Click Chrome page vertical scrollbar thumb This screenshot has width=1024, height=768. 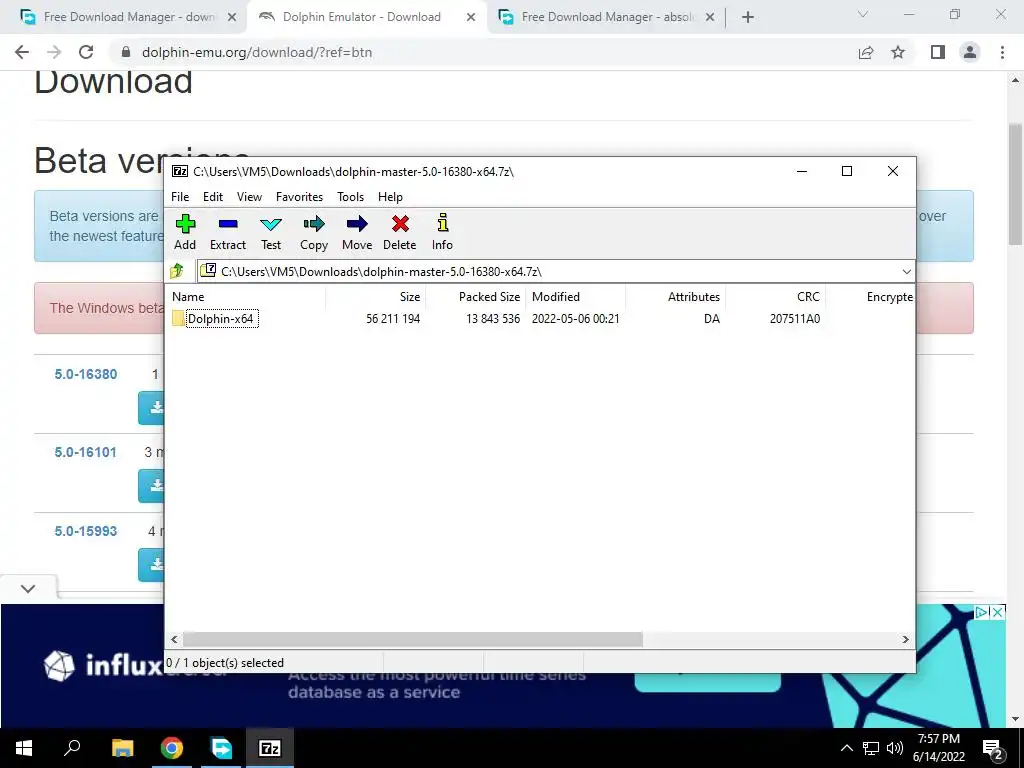point(1016,184)
